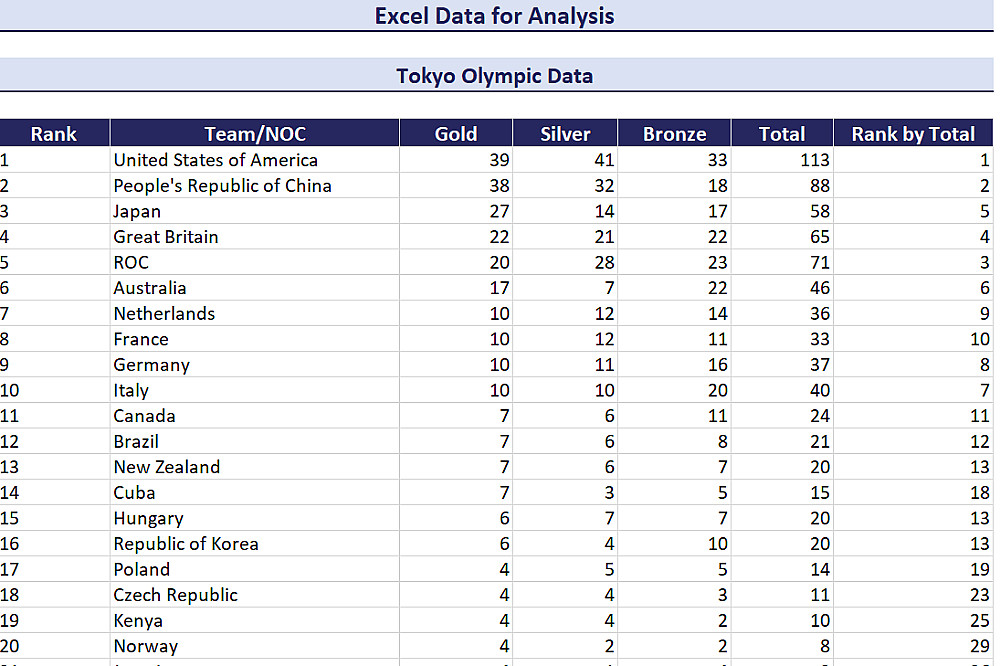The height and width of the screenshot is (666, 1000).
Task: Click the Tokyo Olympic Data heading
Action: [x=495, y=76]
